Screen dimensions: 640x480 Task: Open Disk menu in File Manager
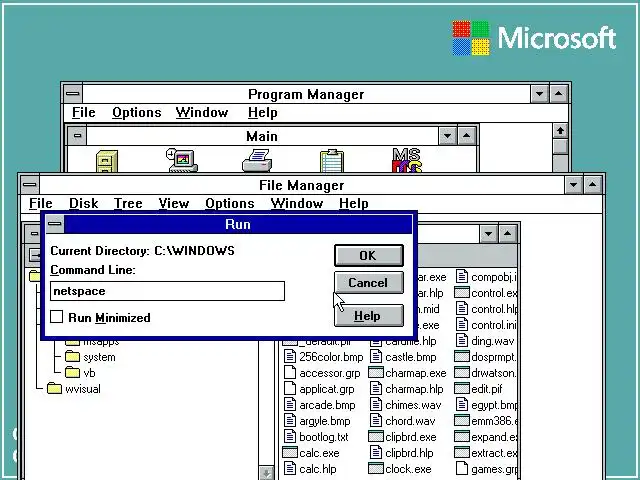point(84,203)
